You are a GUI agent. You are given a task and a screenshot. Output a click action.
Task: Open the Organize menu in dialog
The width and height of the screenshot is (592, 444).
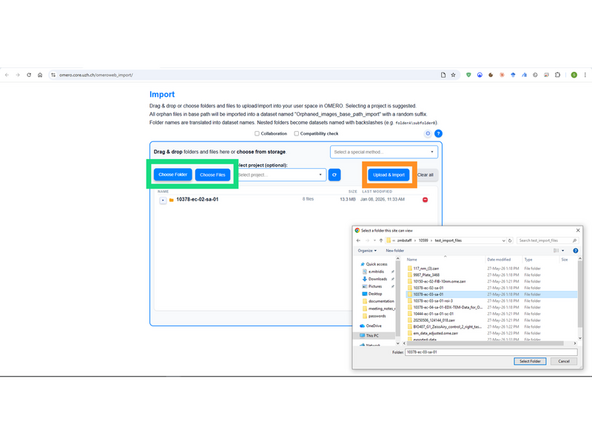click(x=367, y=251)
